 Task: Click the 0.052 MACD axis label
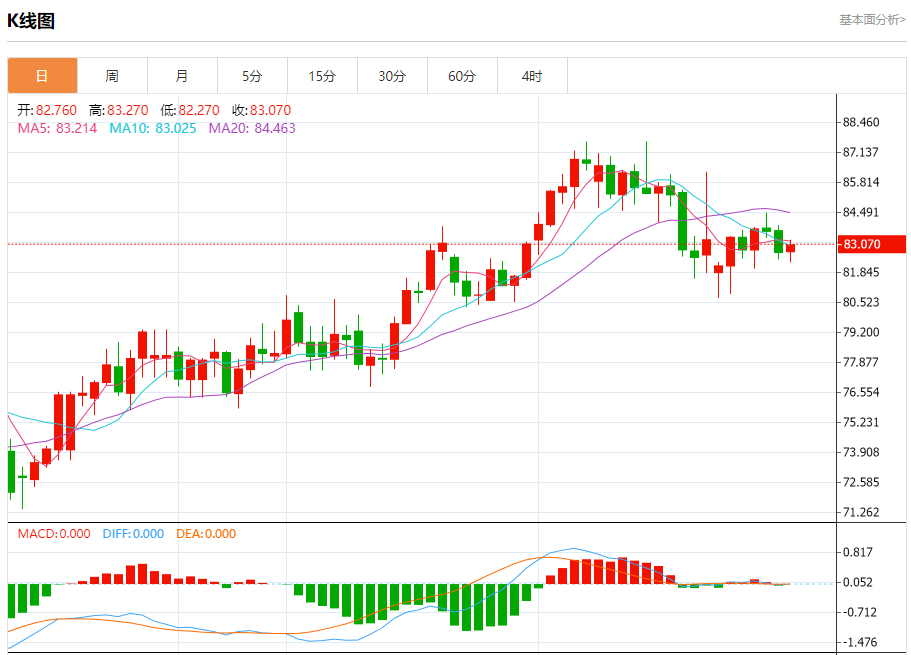point(858,582)
